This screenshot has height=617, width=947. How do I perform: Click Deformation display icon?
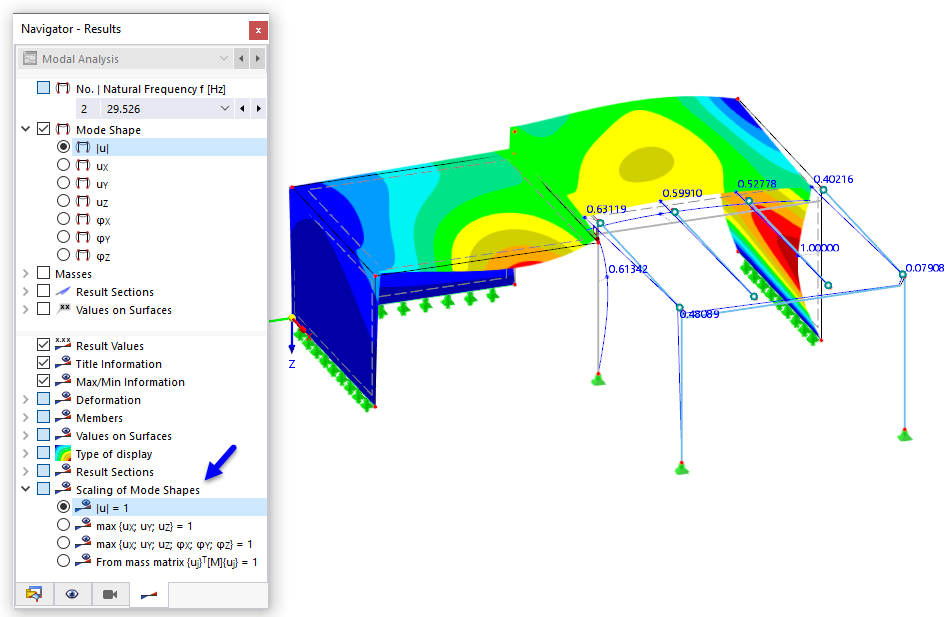63,398
